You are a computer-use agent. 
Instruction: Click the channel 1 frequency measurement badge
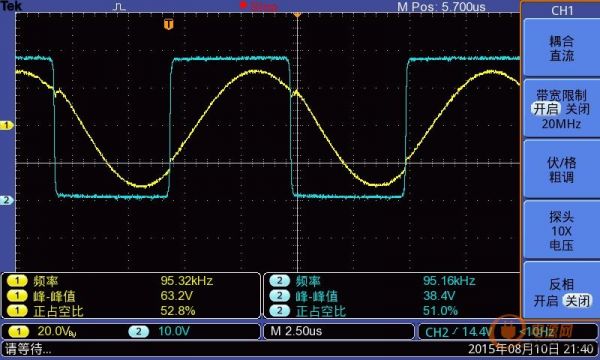coord(17,281)
